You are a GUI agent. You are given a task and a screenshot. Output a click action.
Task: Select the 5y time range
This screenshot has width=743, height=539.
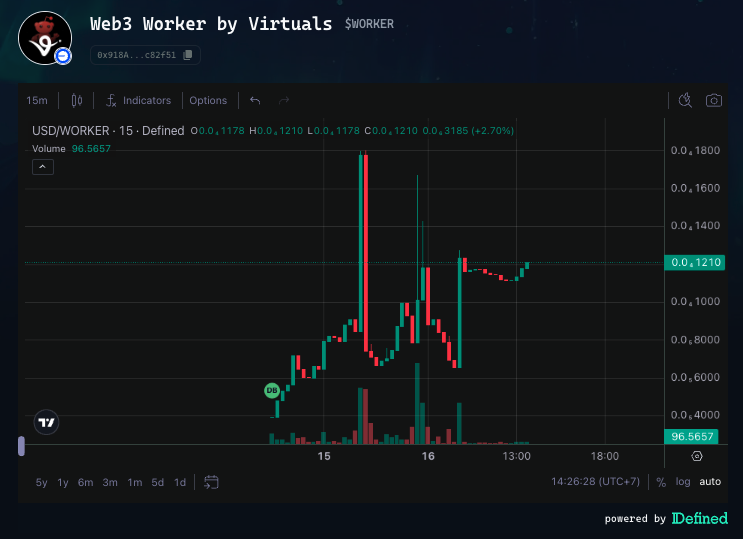(41, 483)
